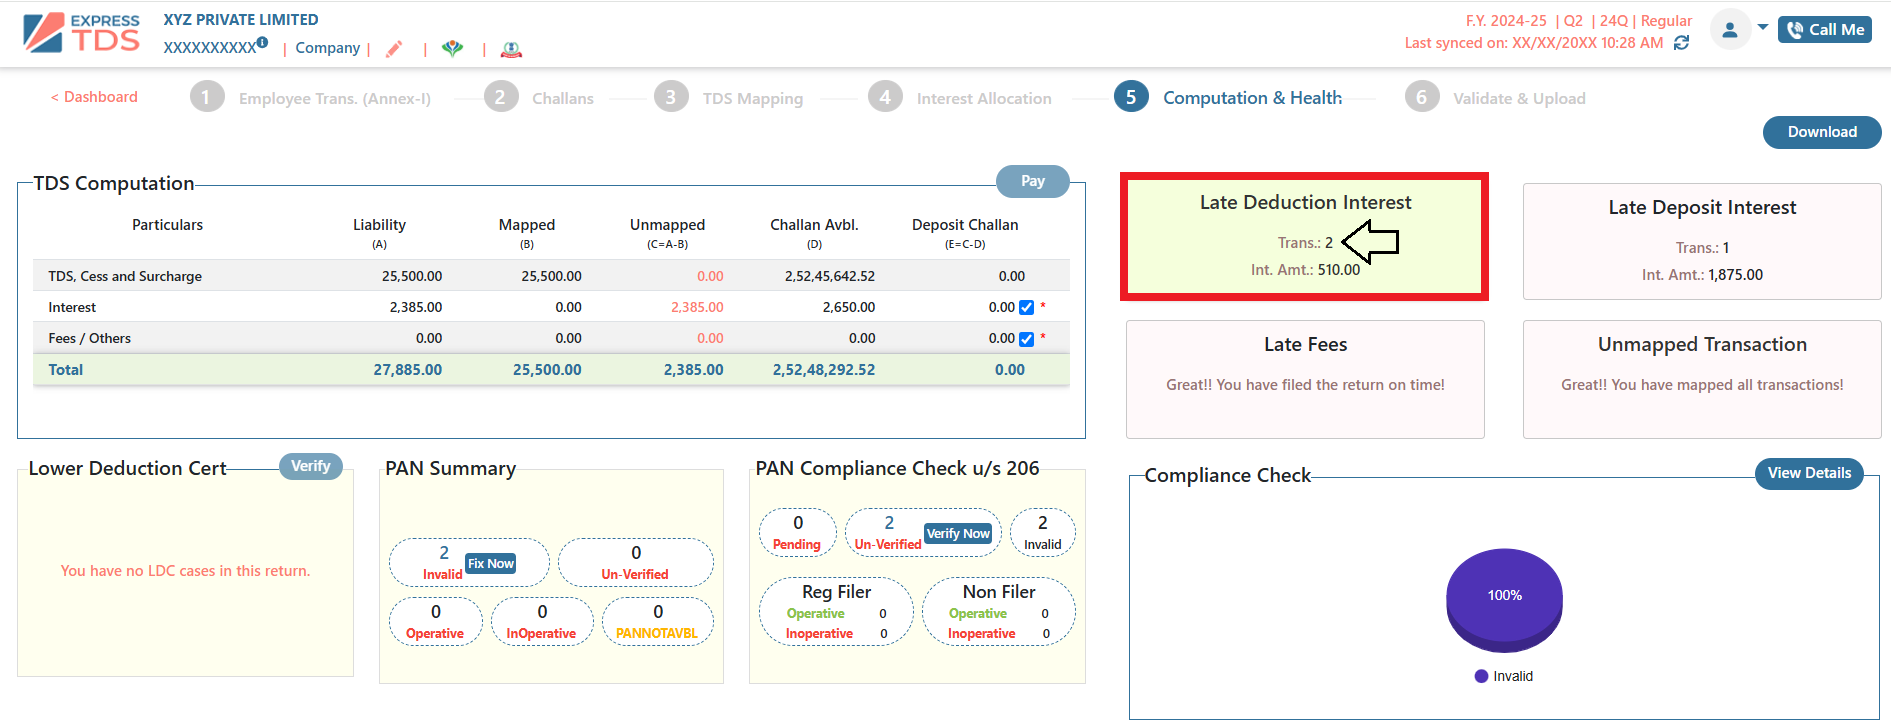1891x725 pixels.
Task: Toggle the Invalid legend color dot
Action: (x=1481, y=676)
